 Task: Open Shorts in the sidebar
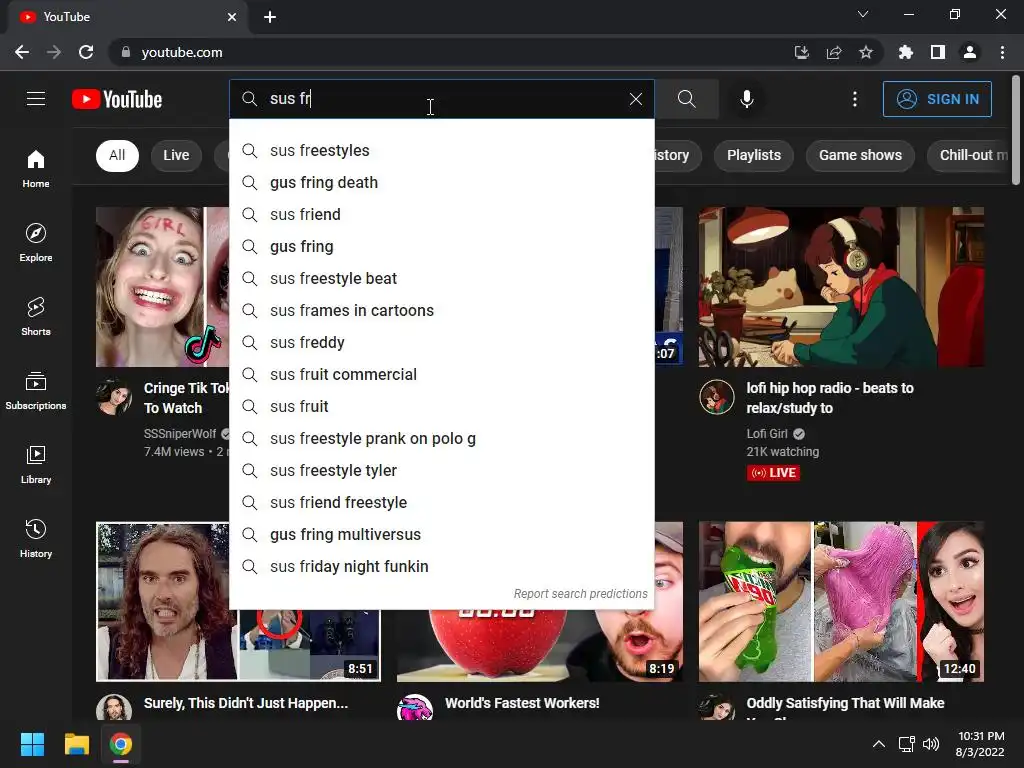tap(36, 317)
